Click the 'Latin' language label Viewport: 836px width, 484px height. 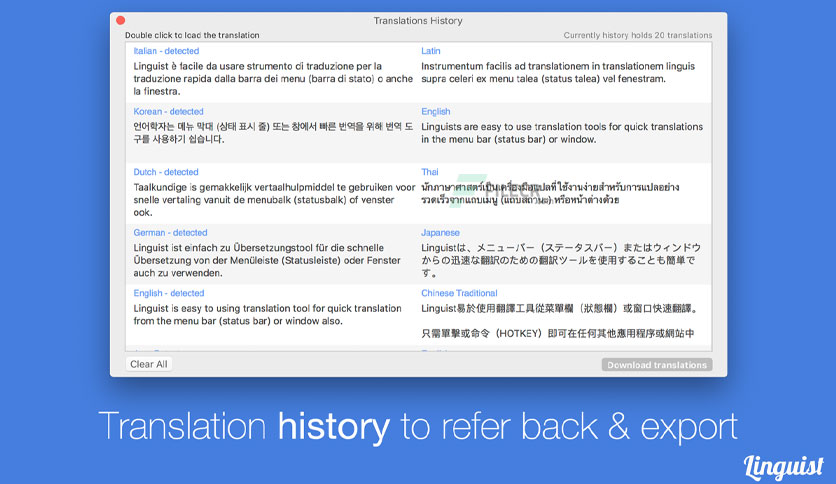coord(431,51)
